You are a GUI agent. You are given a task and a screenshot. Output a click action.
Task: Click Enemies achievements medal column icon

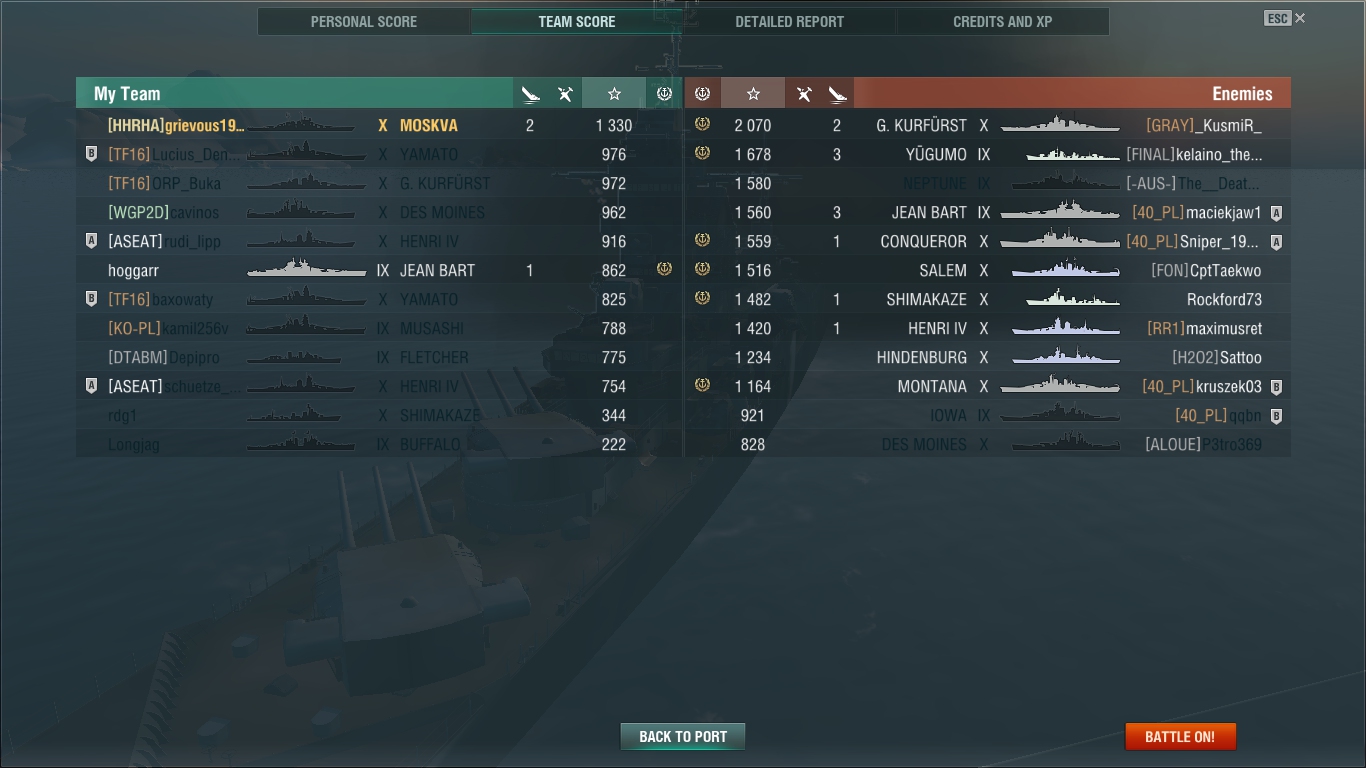point(702,94)
